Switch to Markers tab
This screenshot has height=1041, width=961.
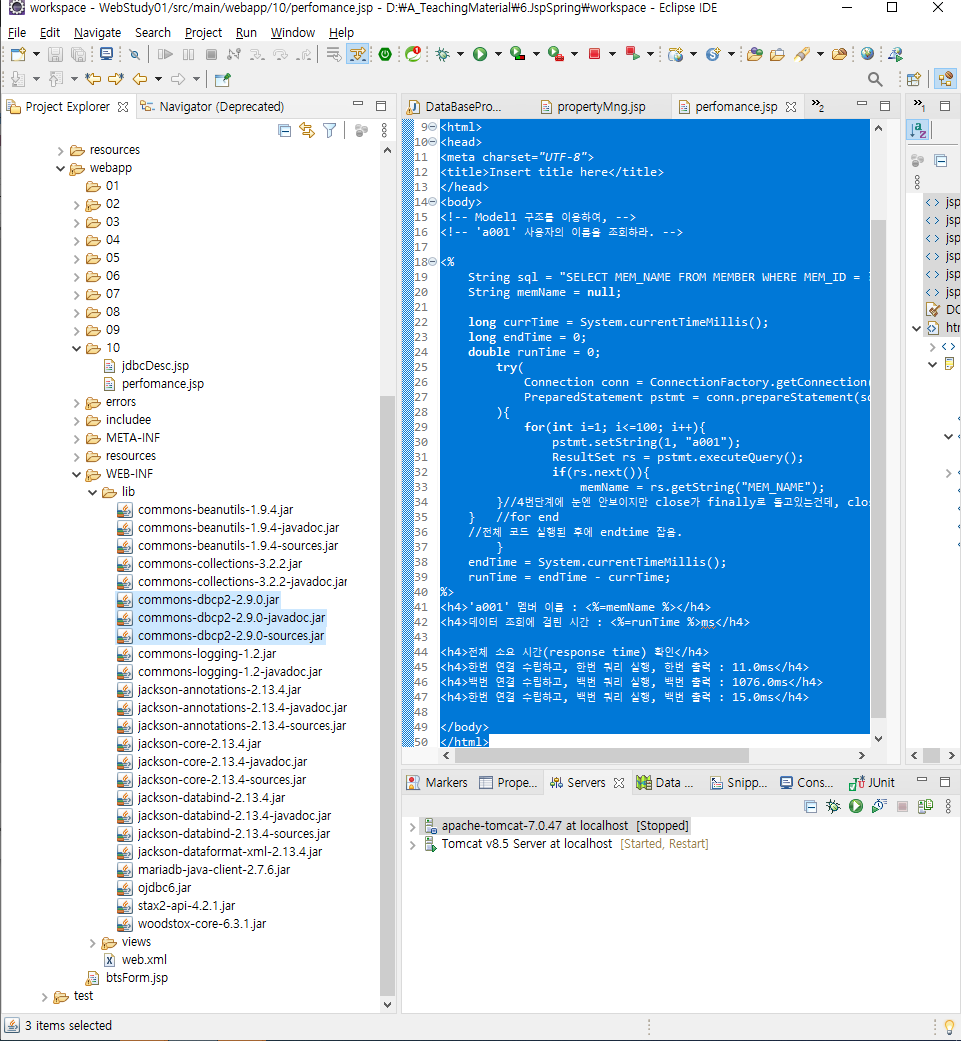point(437,783)
